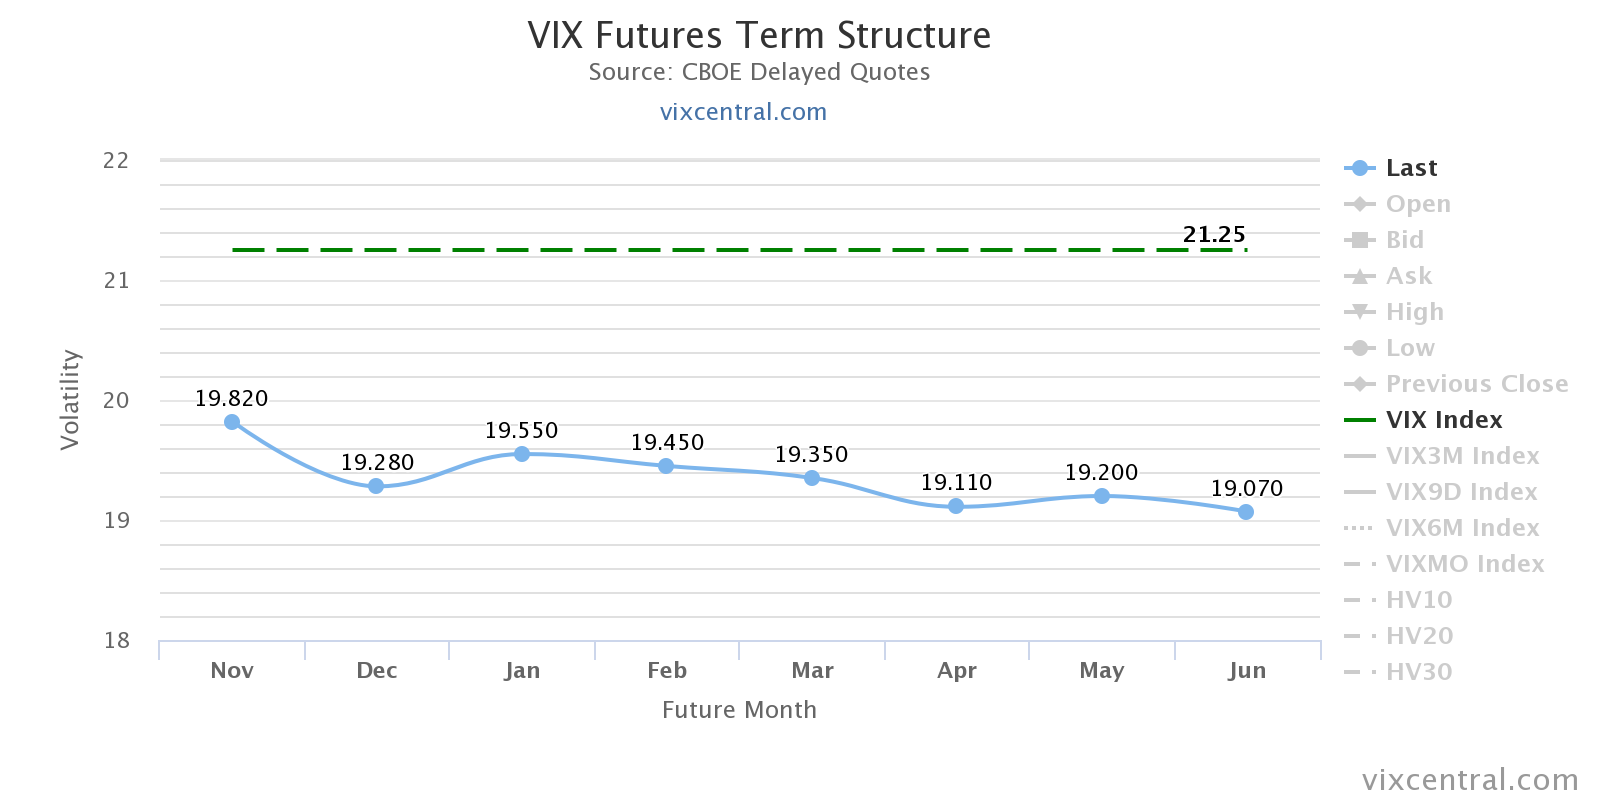
Task: Enable the VIX9D Index legend entry
Action: pyautogui.click(x=1461, y=492)
